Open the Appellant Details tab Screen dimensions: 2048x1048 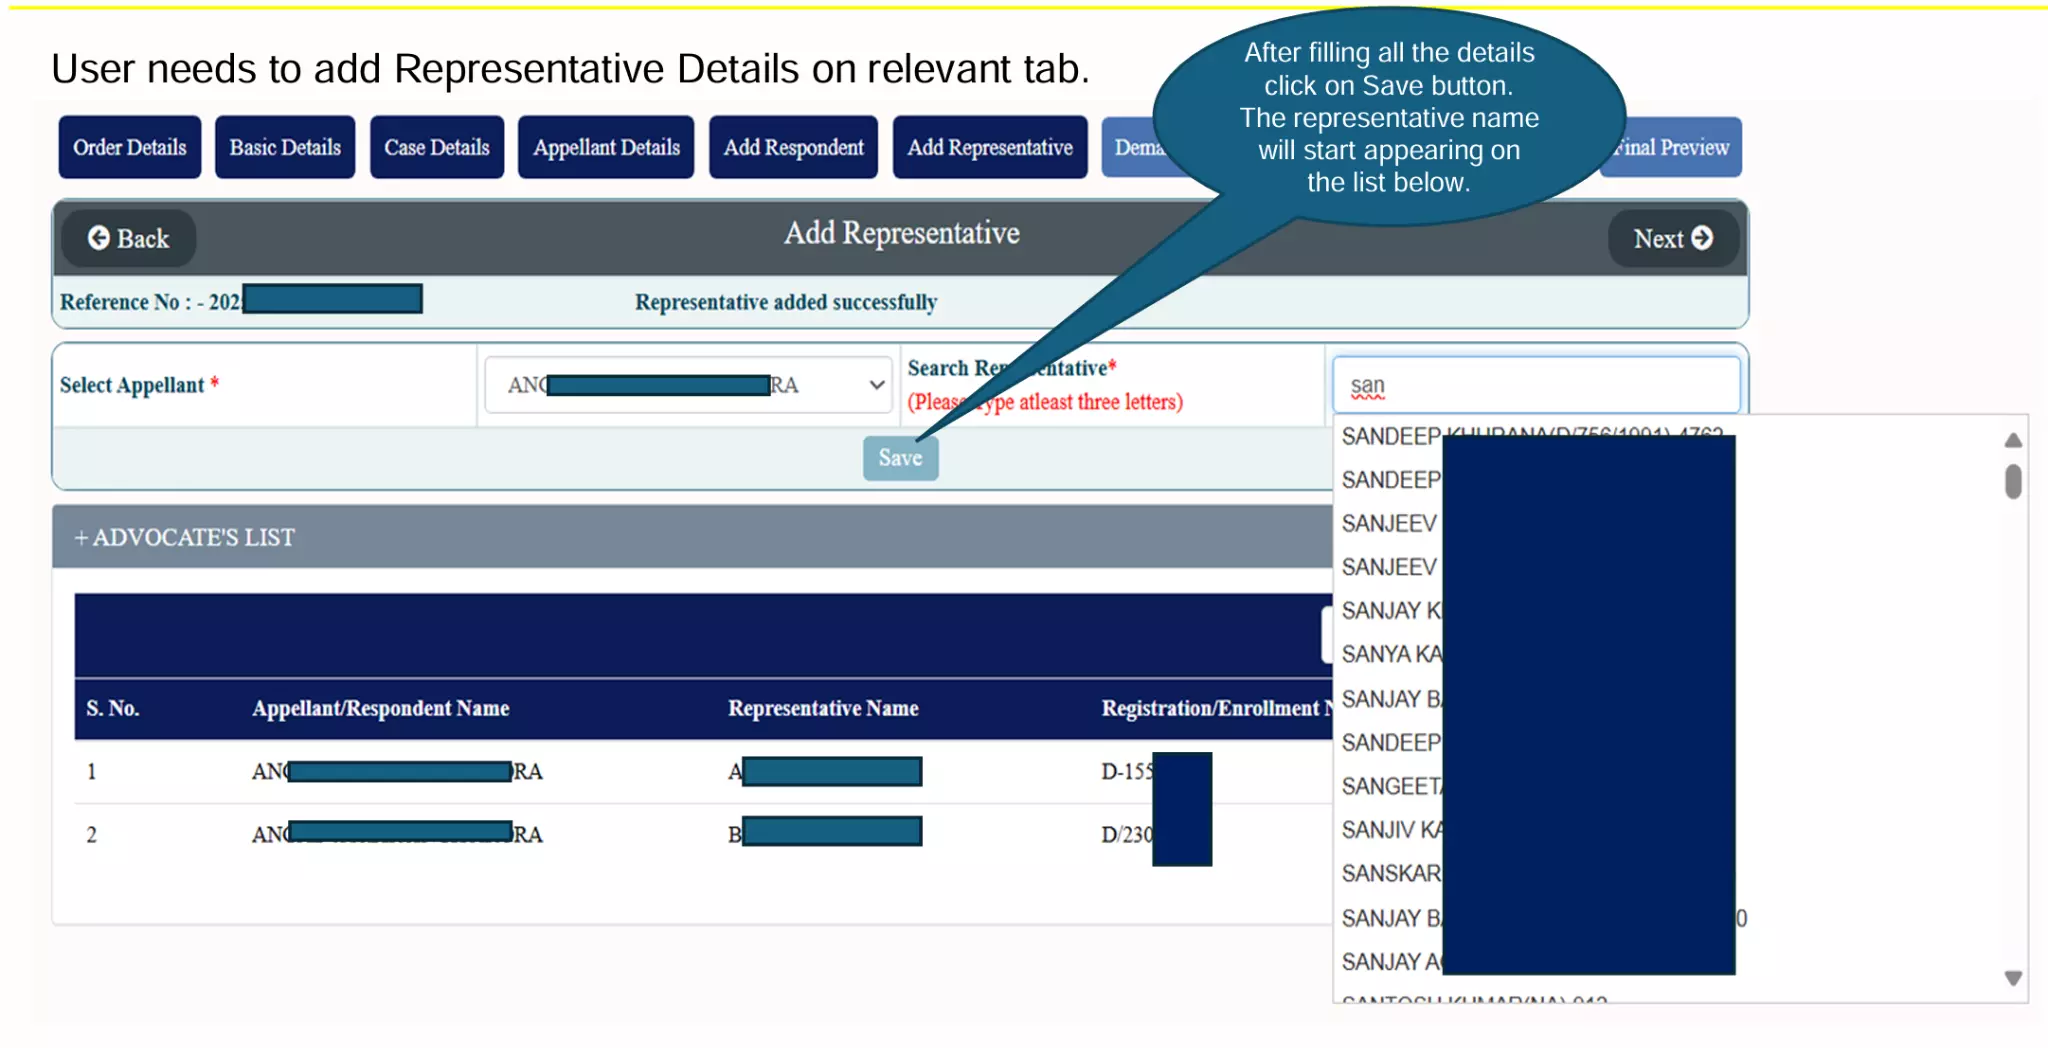coord(606,148)
